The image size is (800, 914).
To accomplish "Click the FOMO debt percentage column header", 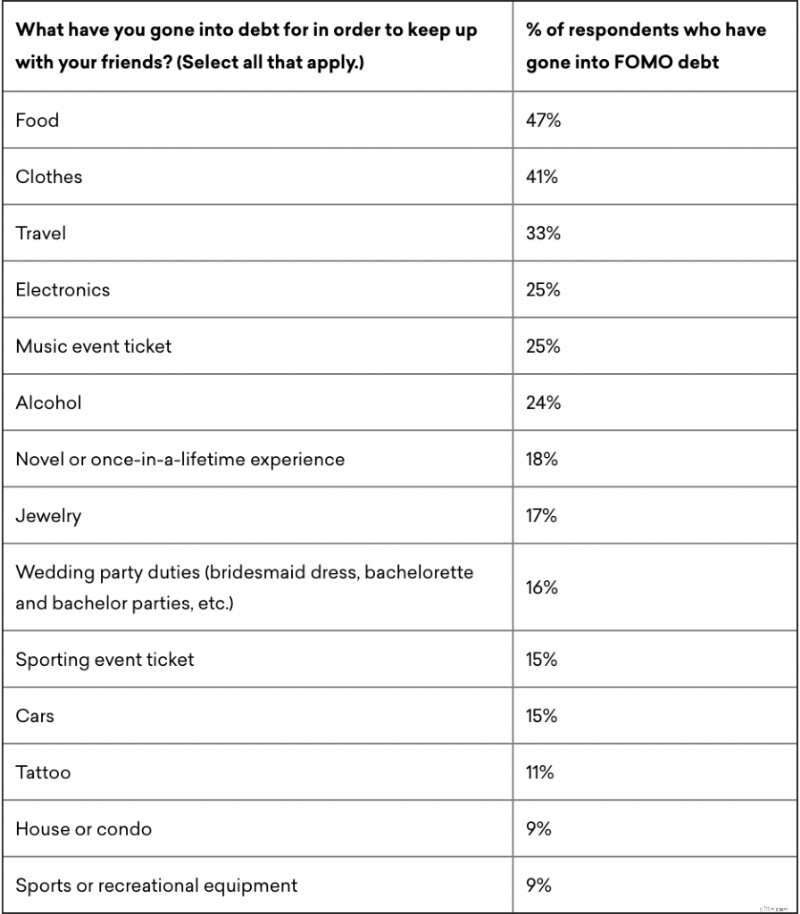I will (x=646, y=45).
